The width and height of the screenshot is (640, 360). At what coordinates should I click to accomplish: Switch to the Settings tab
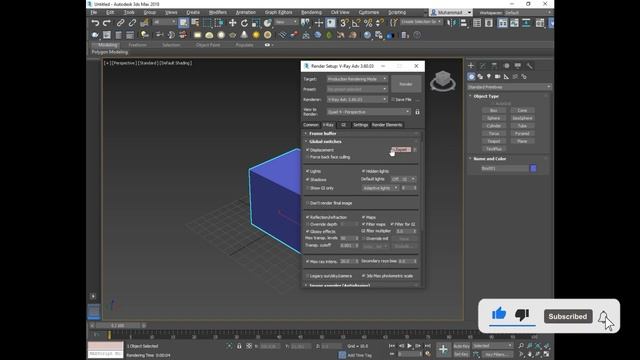(x=360, y=125)
